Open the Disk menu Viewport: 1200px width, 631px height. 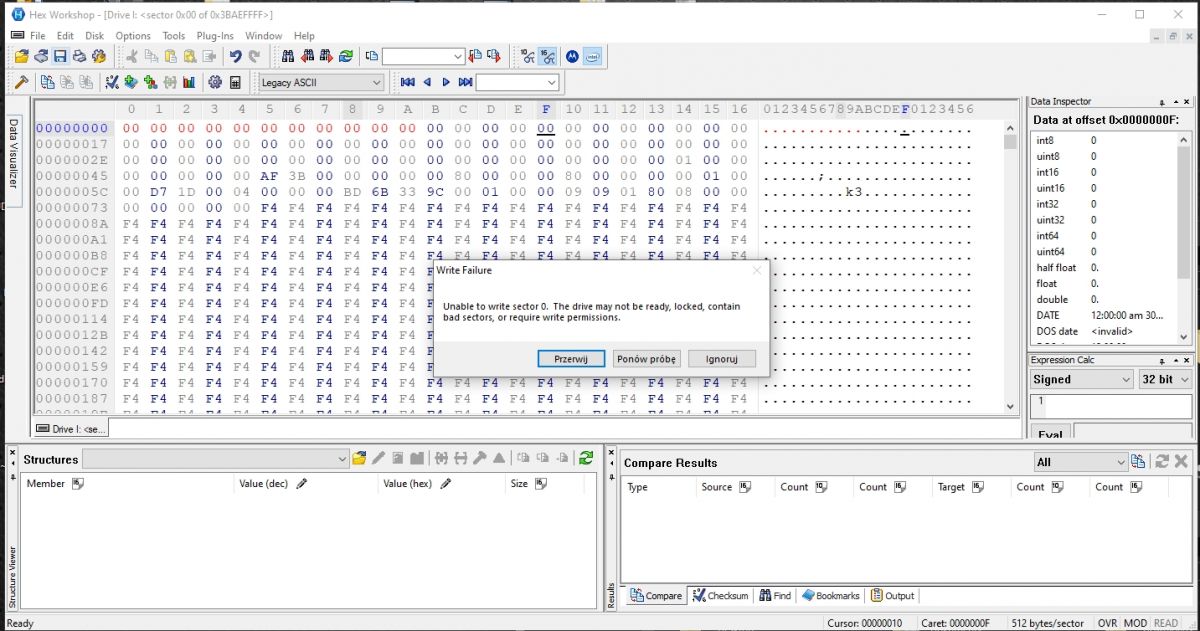pos(94,36)
